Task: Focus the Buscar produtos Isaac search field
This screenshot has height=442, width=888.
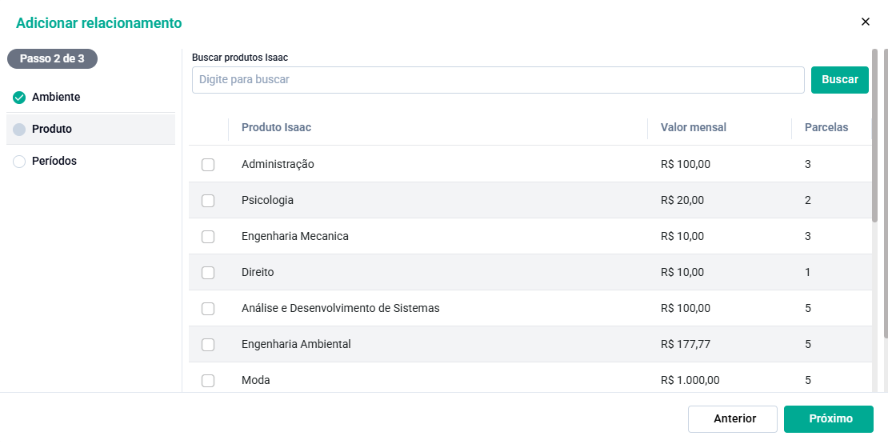Action: click(x=498, y=80)
